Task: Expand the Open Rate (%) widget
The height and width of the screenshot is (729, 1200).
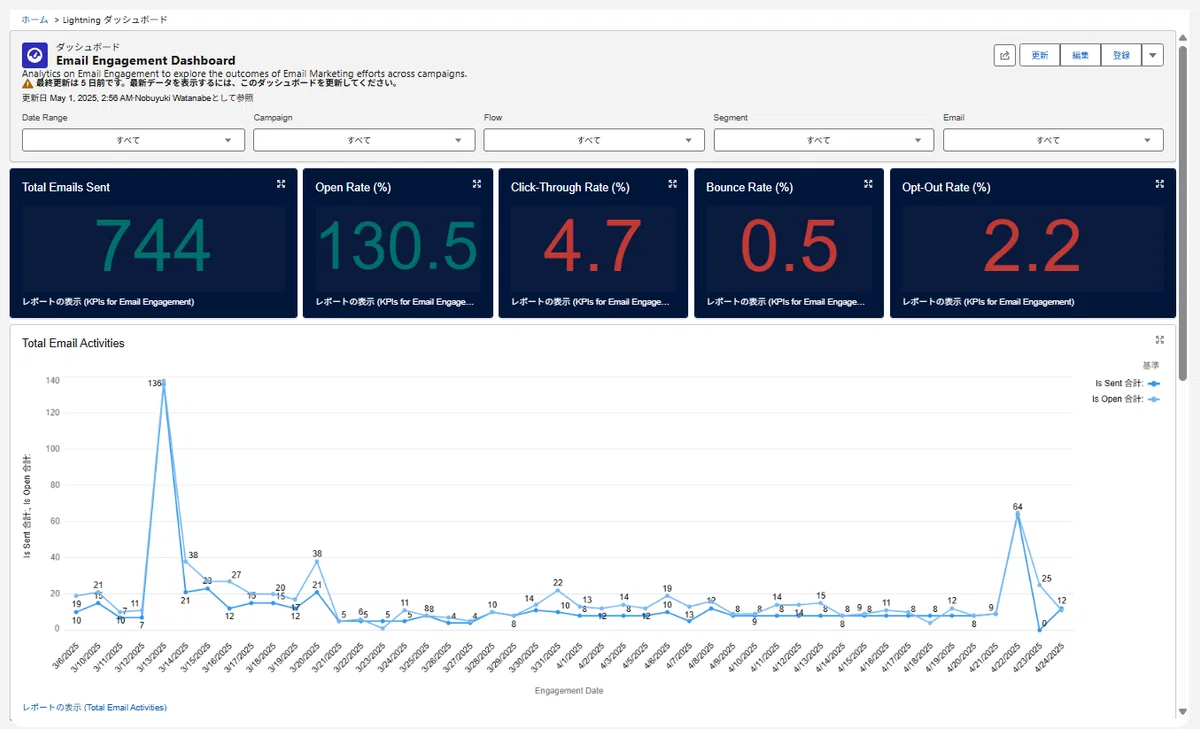Action: pyautogui.click(x=477, y=184)
